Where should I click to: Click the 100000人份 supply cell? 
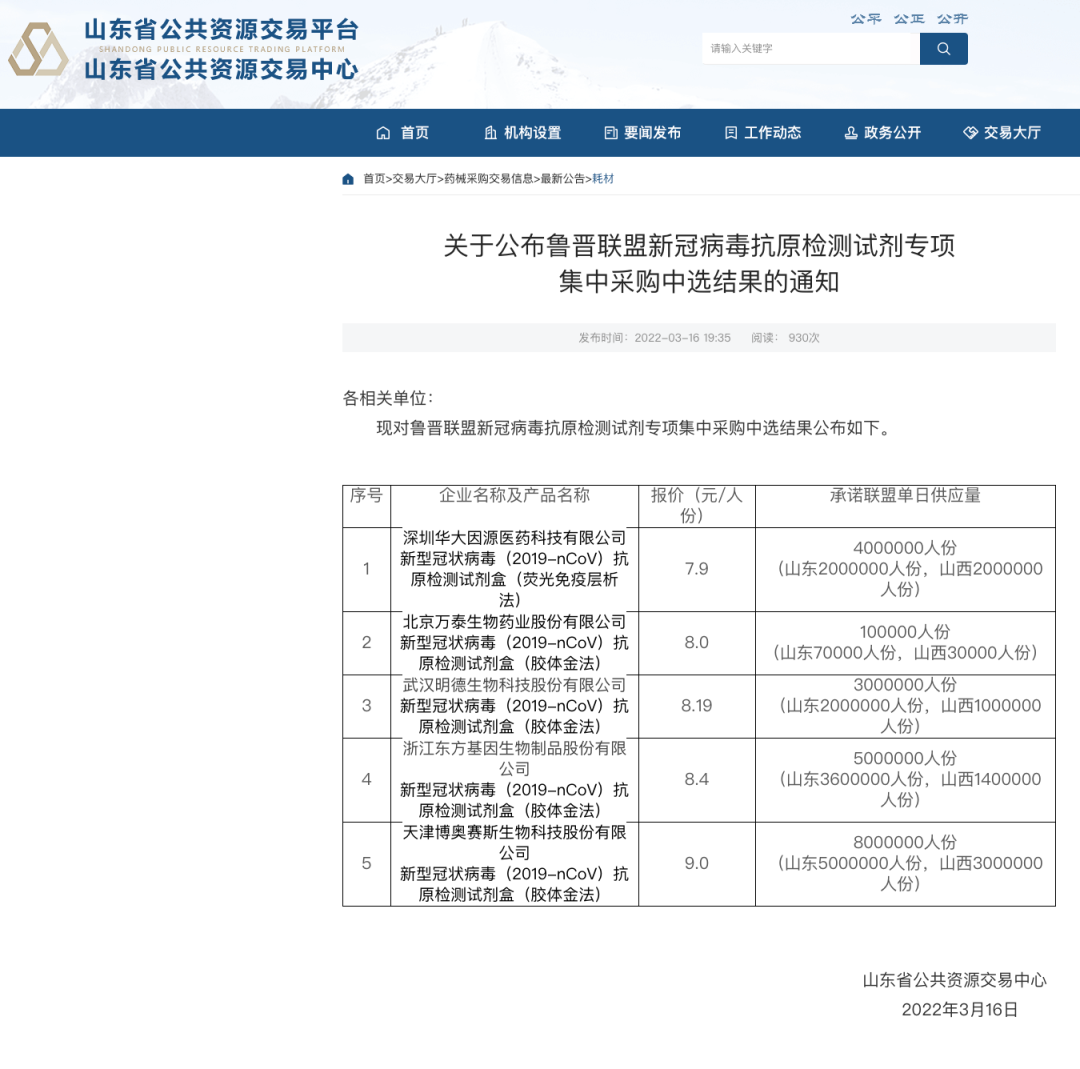point(905,643)
